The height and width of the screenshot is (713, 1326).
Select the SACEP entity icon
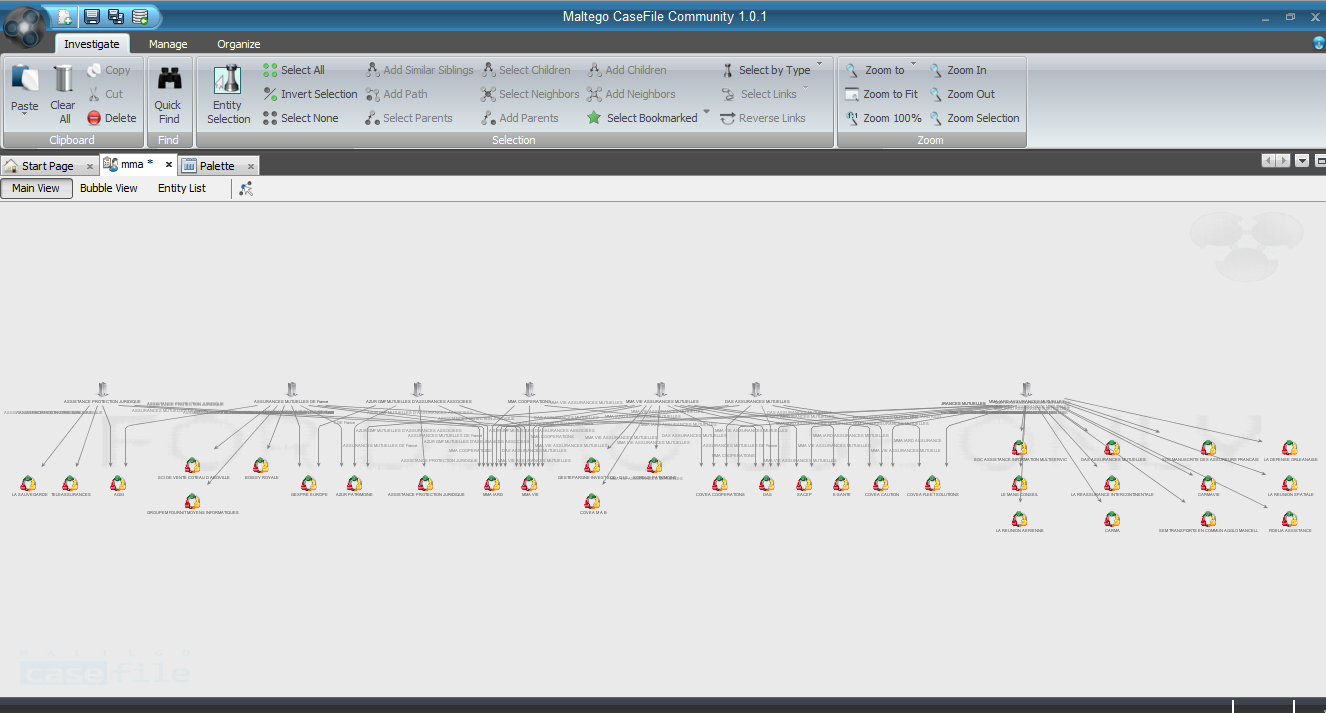pyautogui.click(x=804, y=484)
